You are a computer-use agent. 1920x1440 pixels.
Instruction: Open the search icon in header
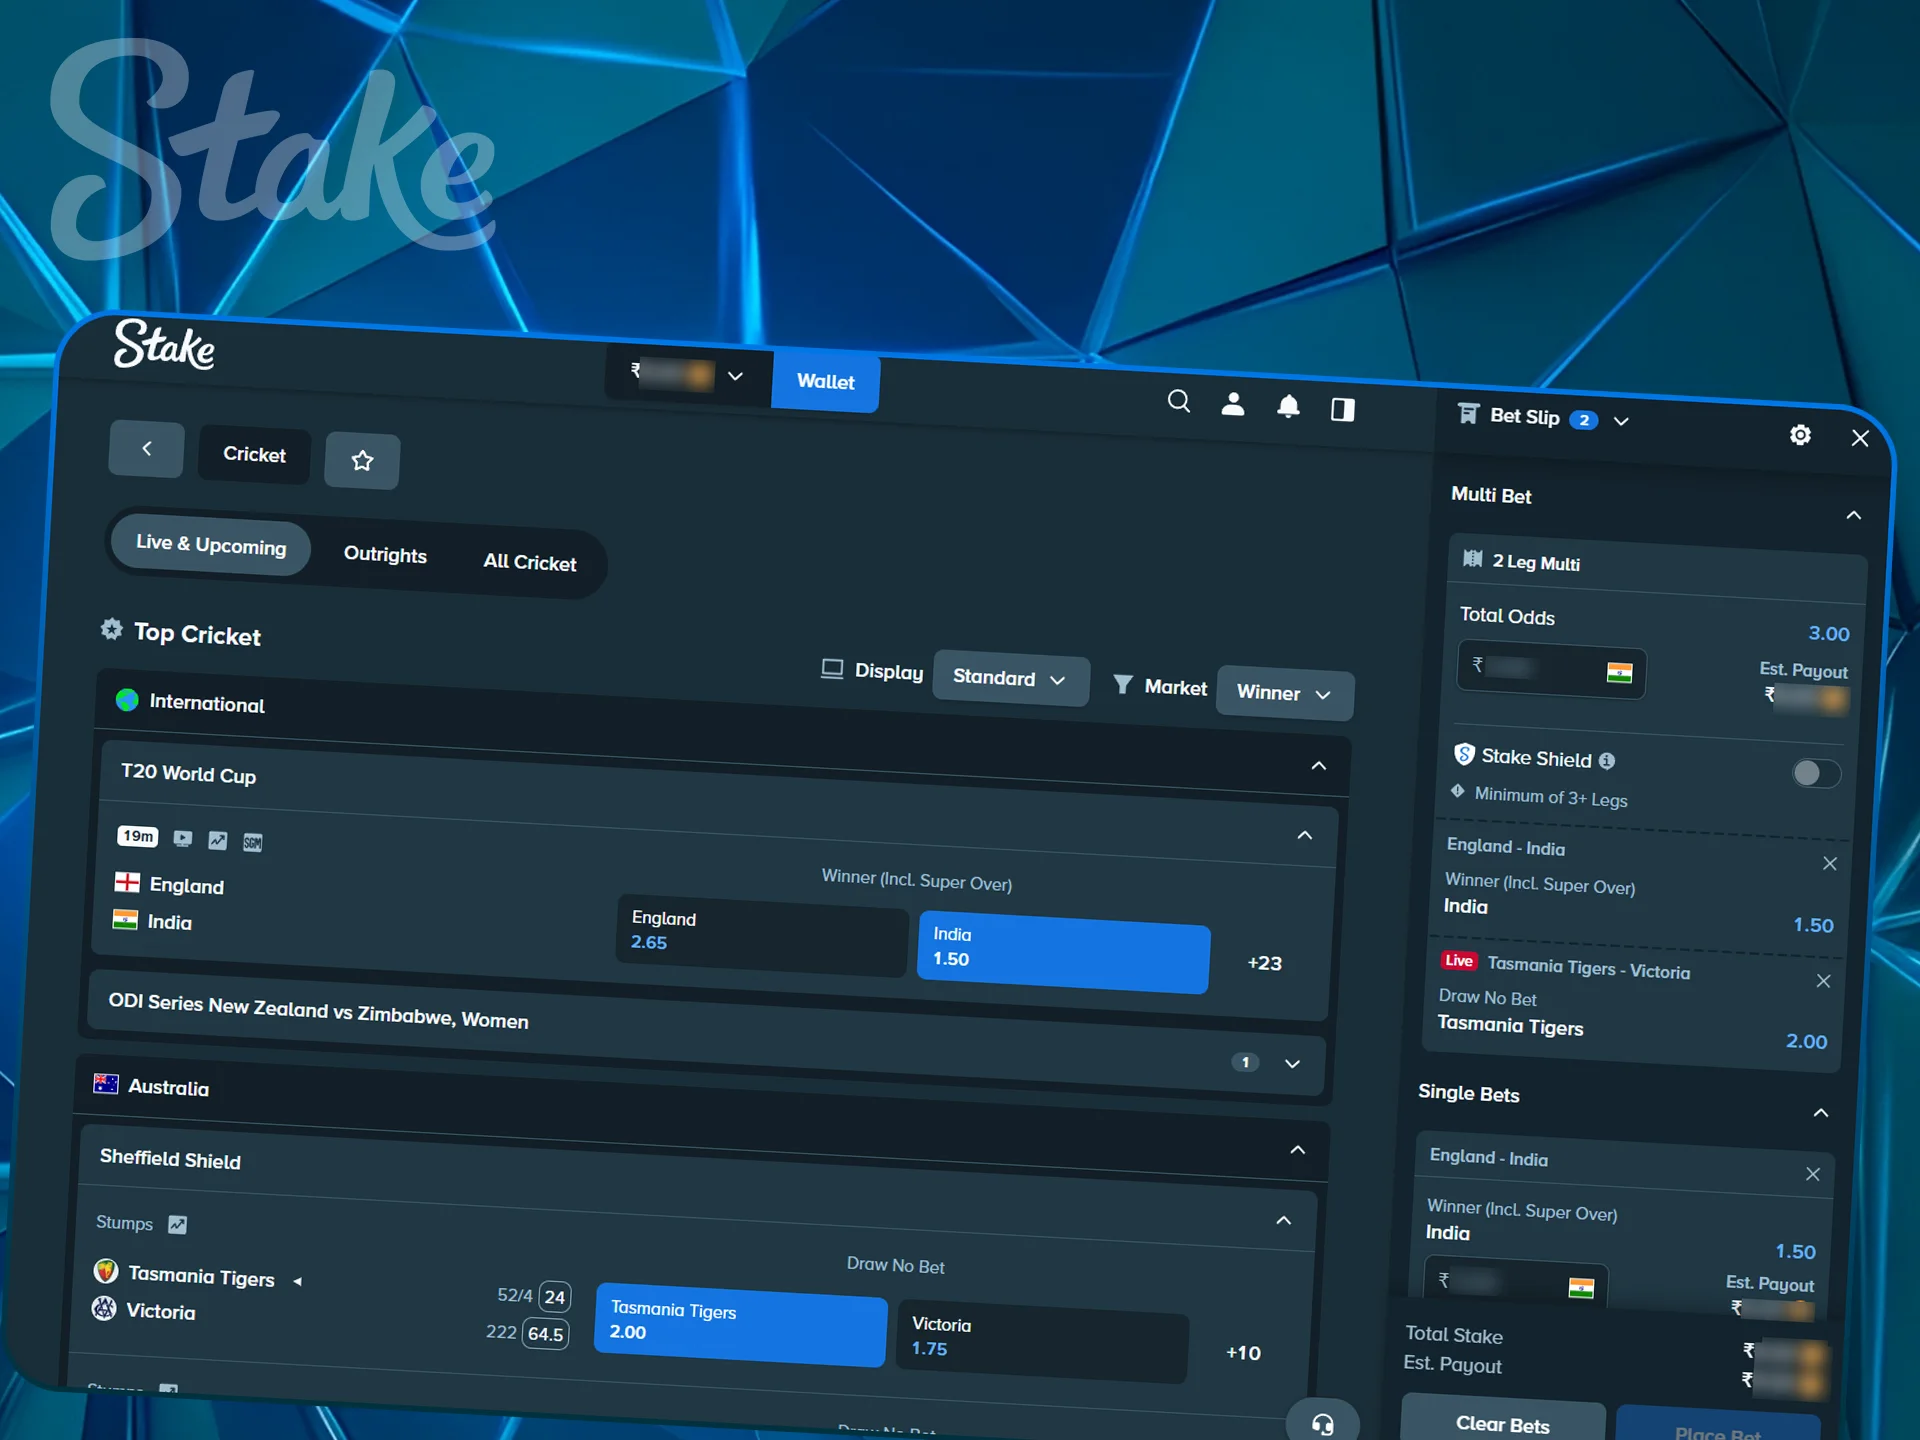tap(1179, 402)
